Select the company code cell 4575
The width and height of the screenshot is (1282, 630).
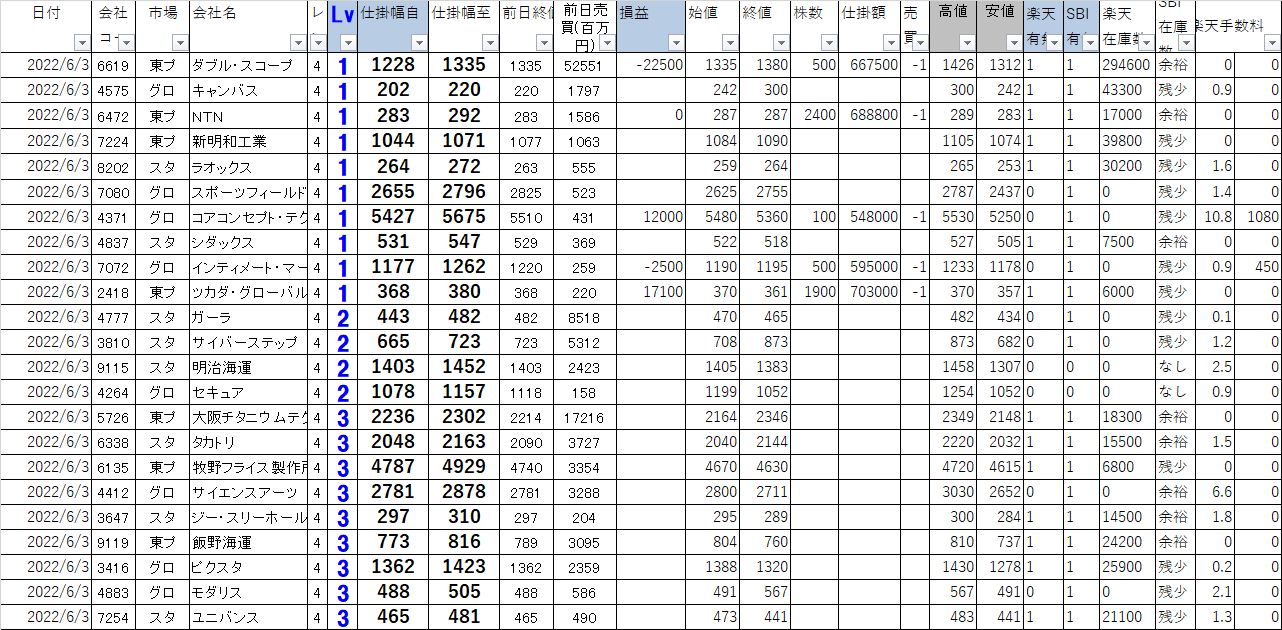coord(113,90)
